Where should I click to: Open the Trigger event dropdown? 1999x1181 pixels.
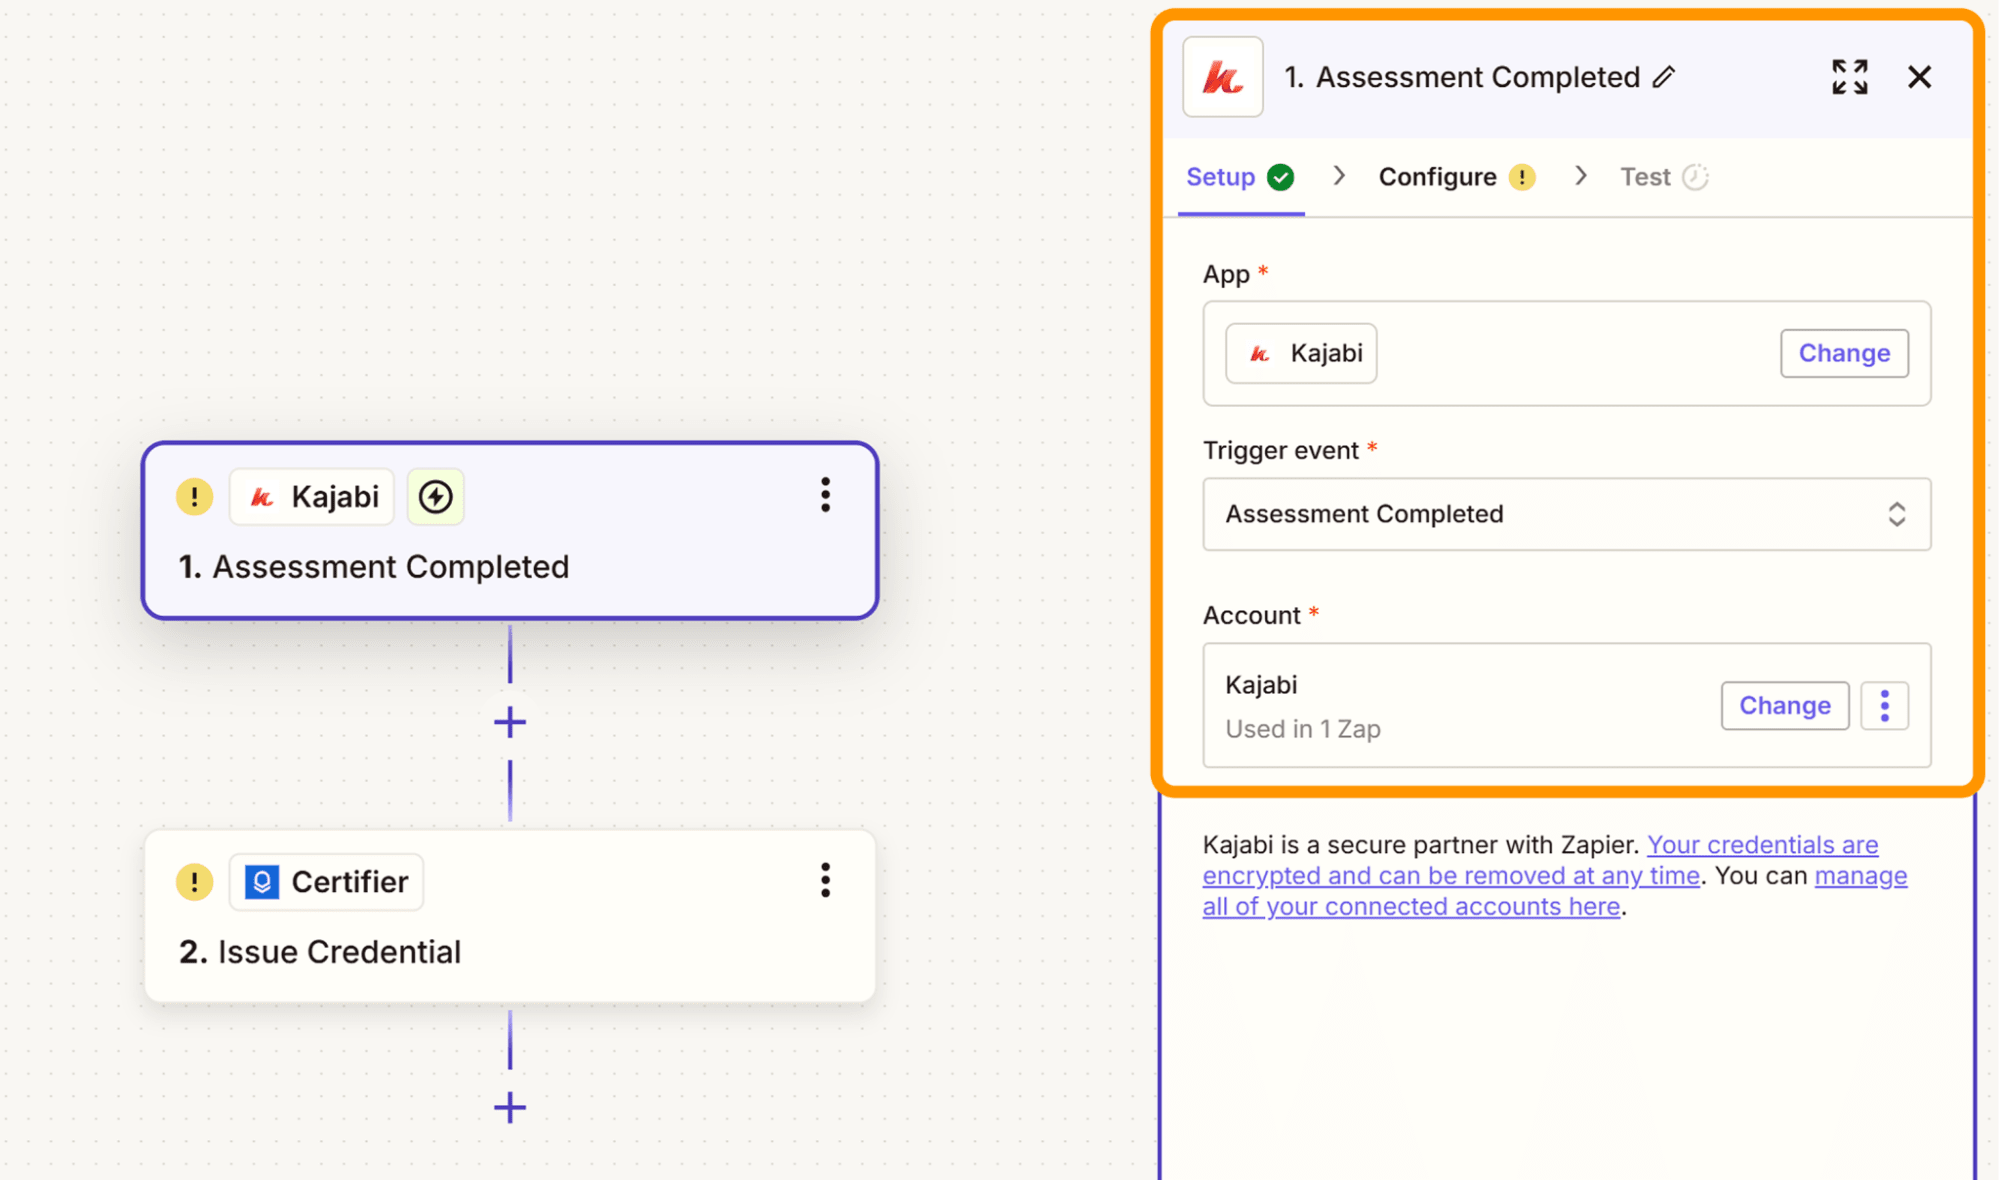[x=1566, y=514]
